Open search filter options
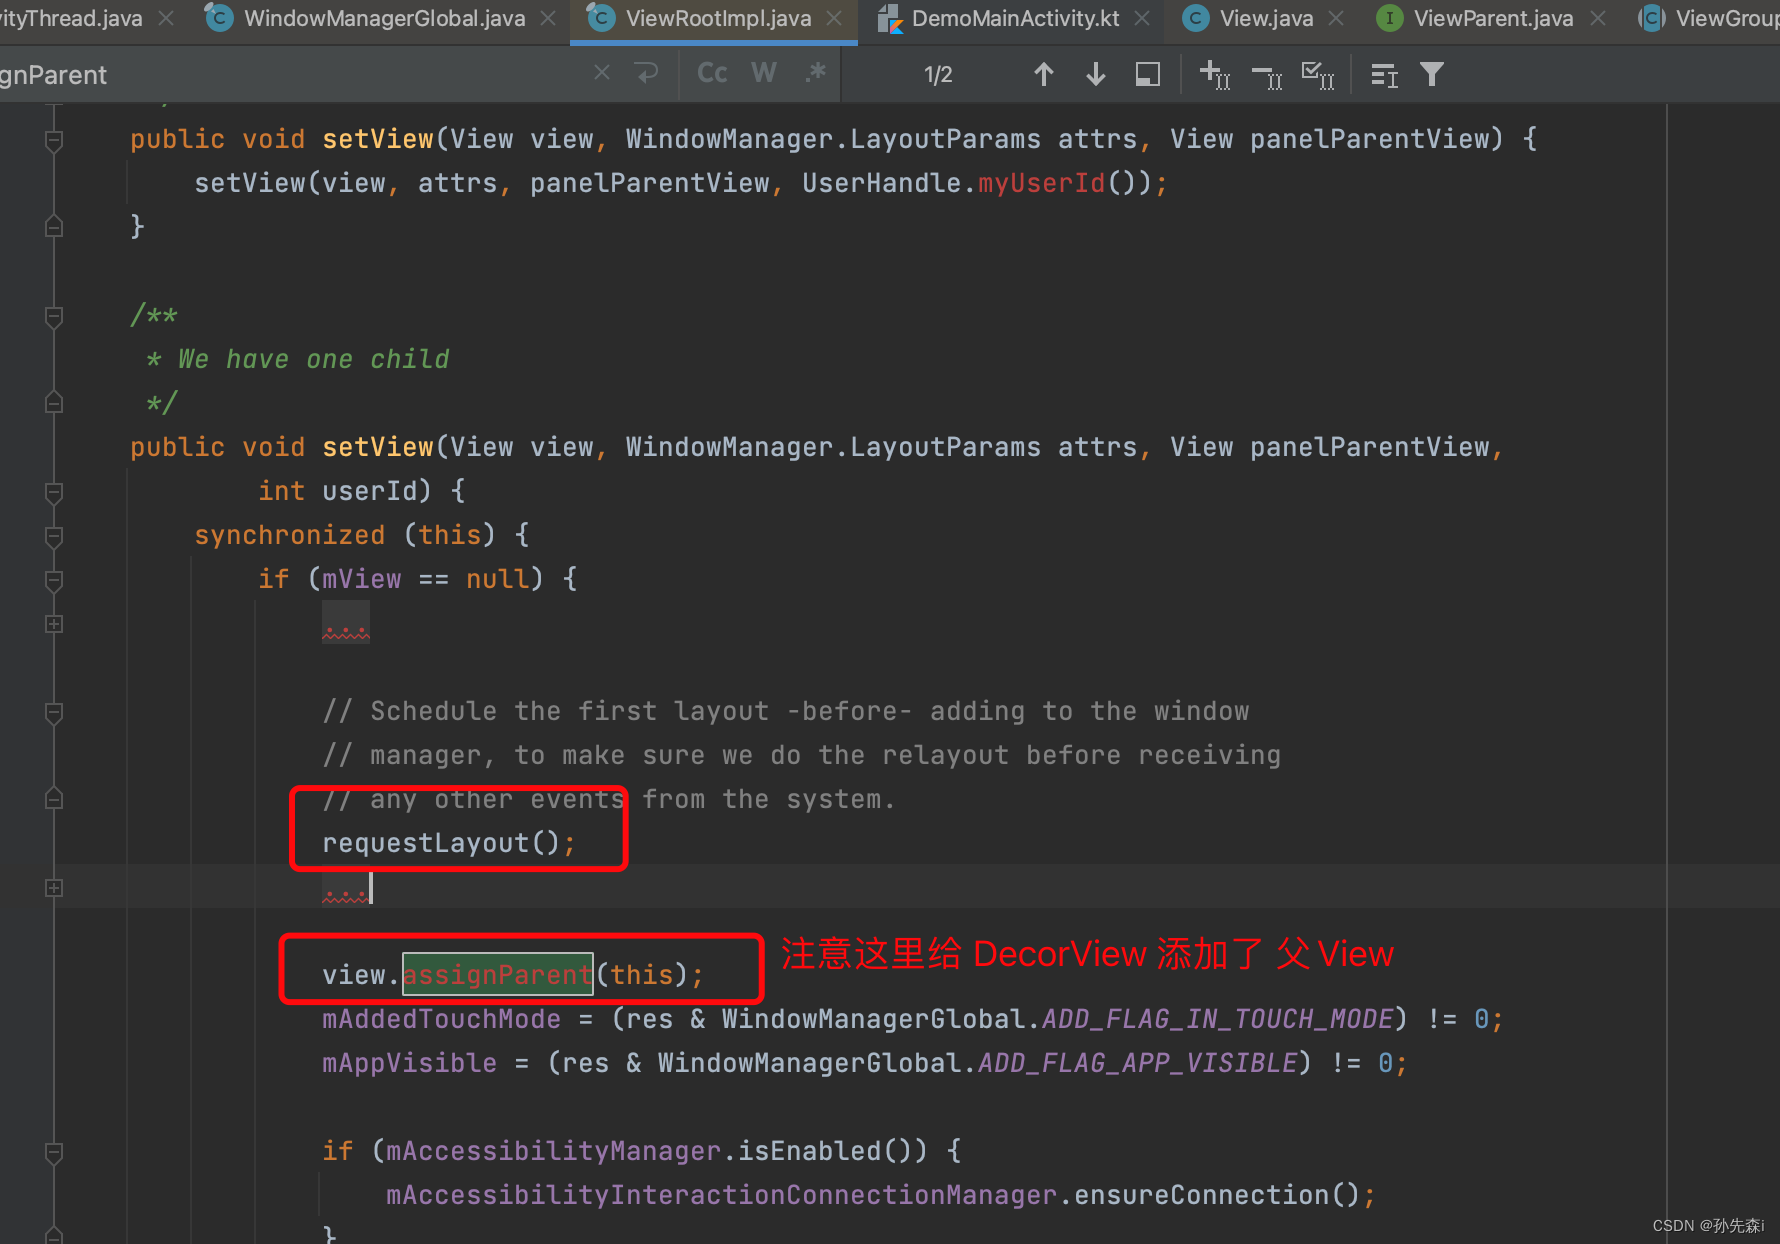 1432,74
